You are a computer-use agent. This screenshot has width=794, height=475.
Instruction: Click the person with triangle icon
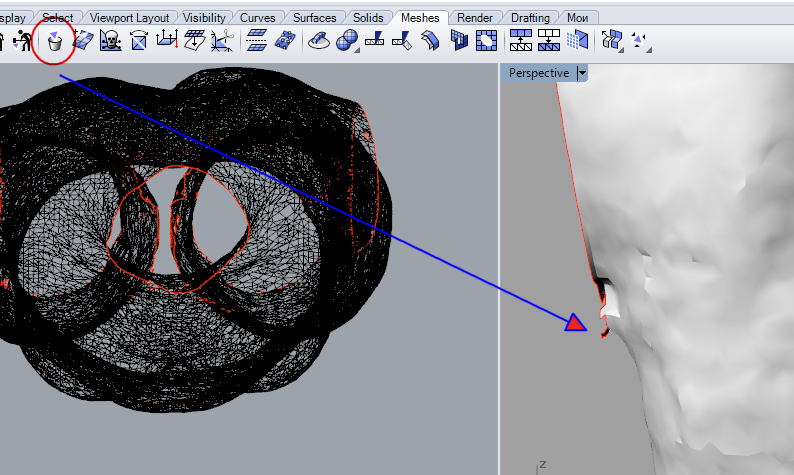22,41
